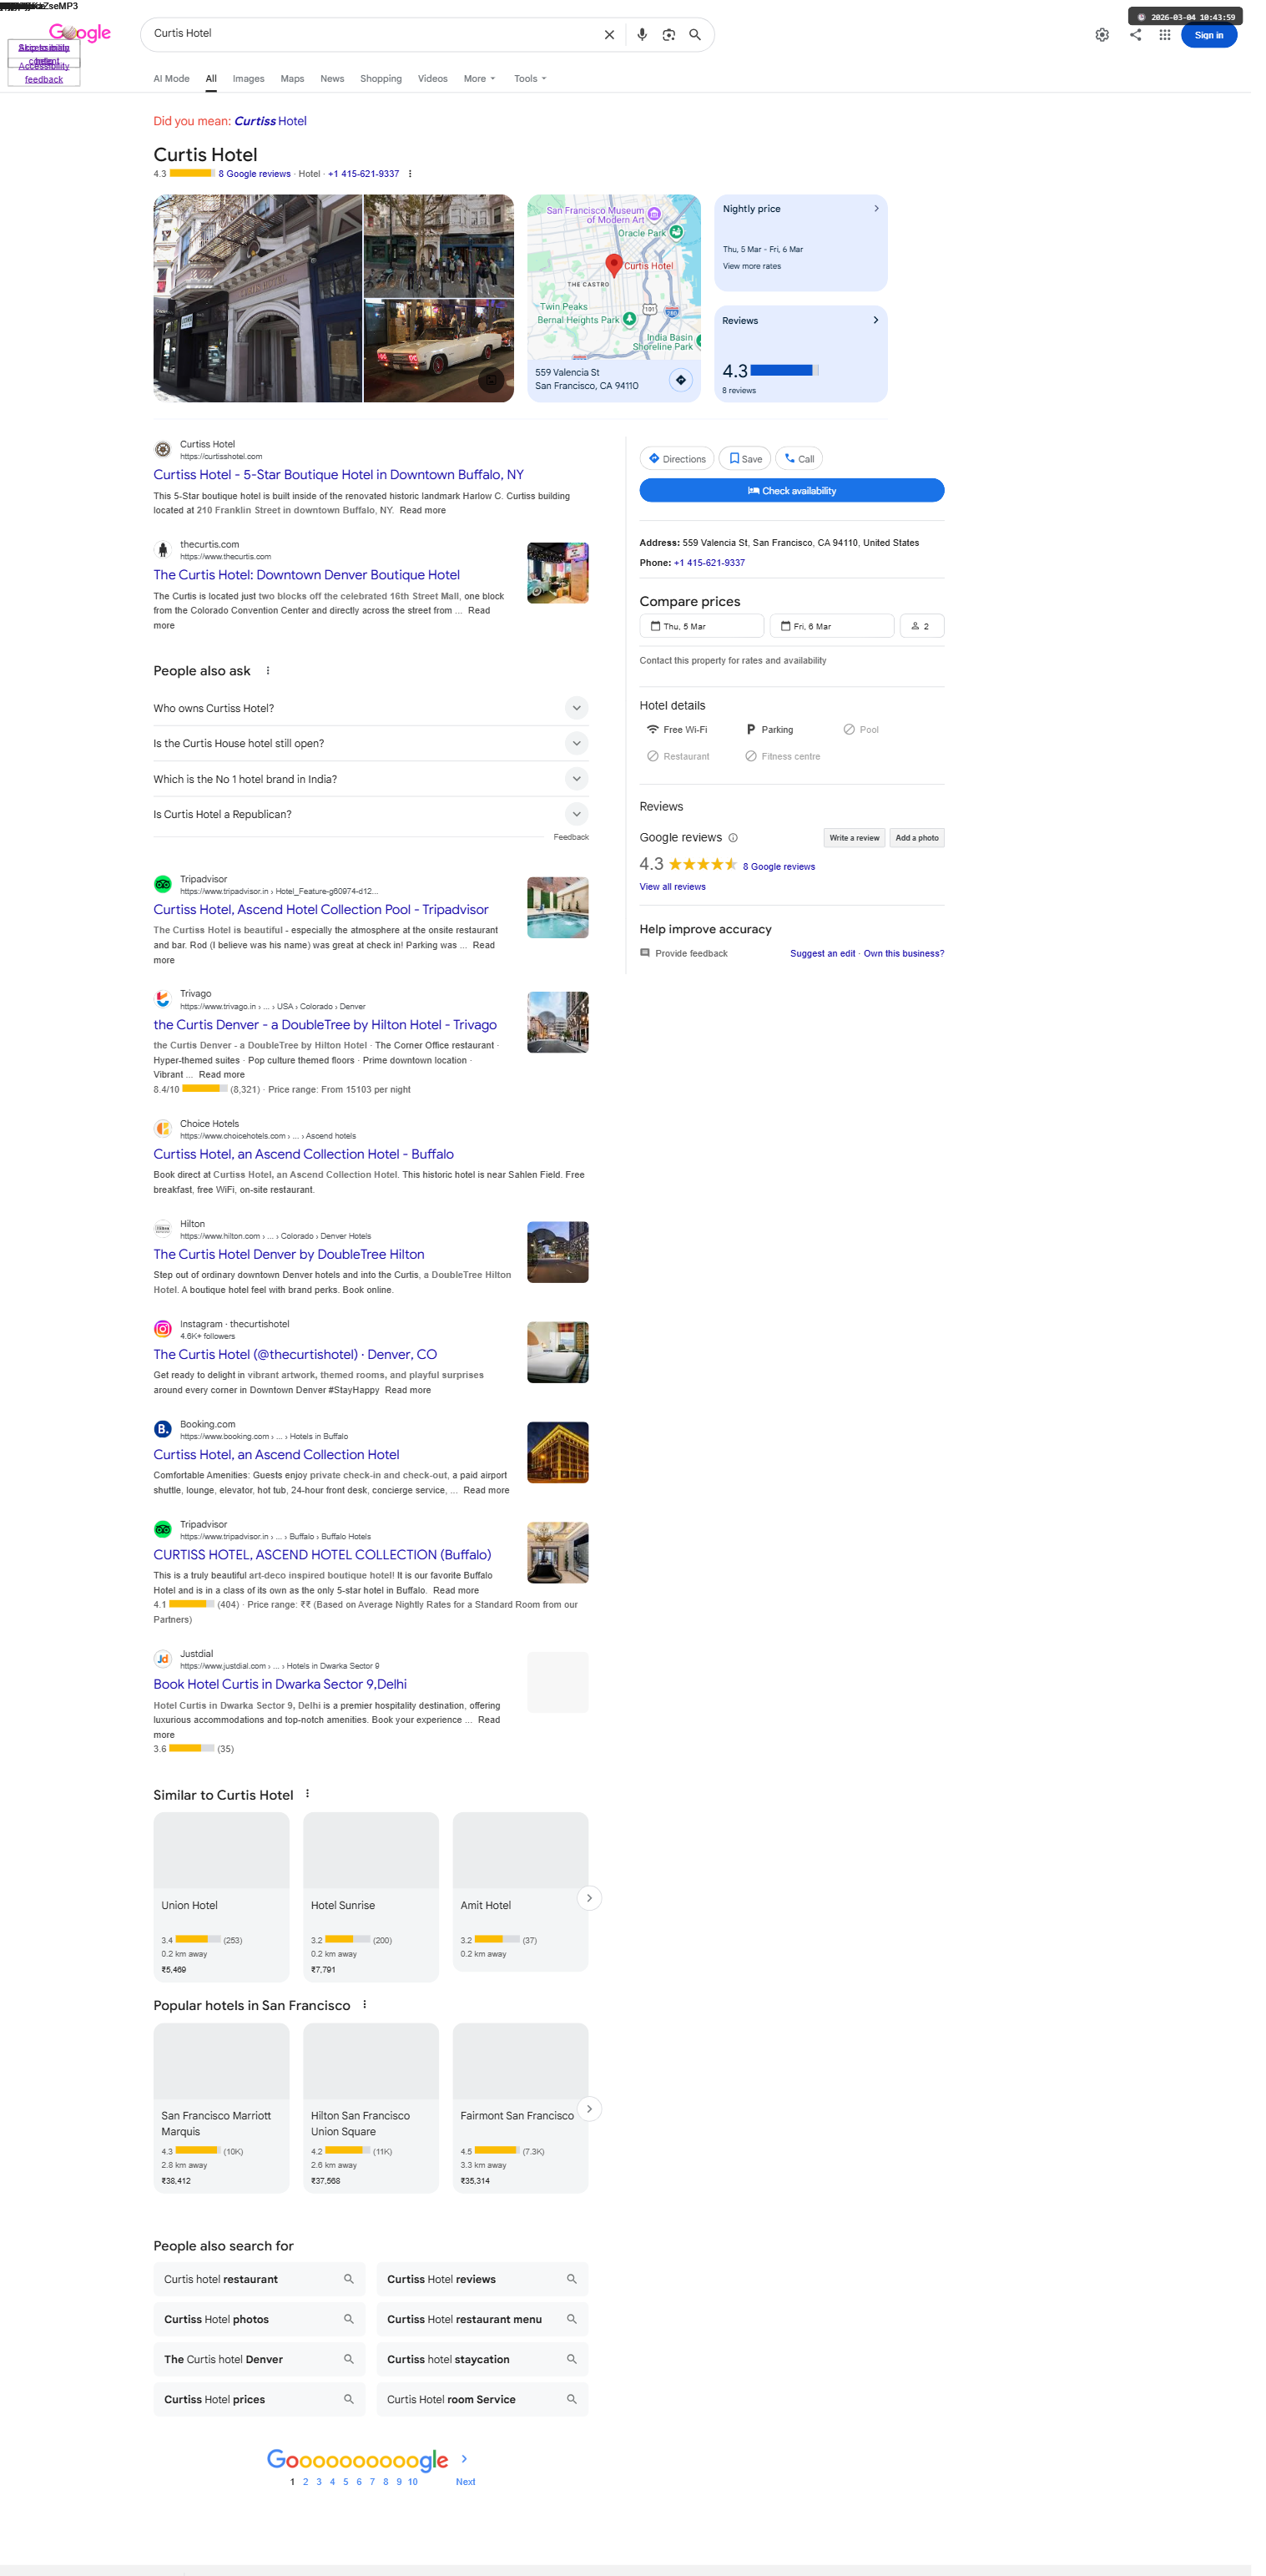
Task: Open the white vintage car photo
Action: pos(439,351)
